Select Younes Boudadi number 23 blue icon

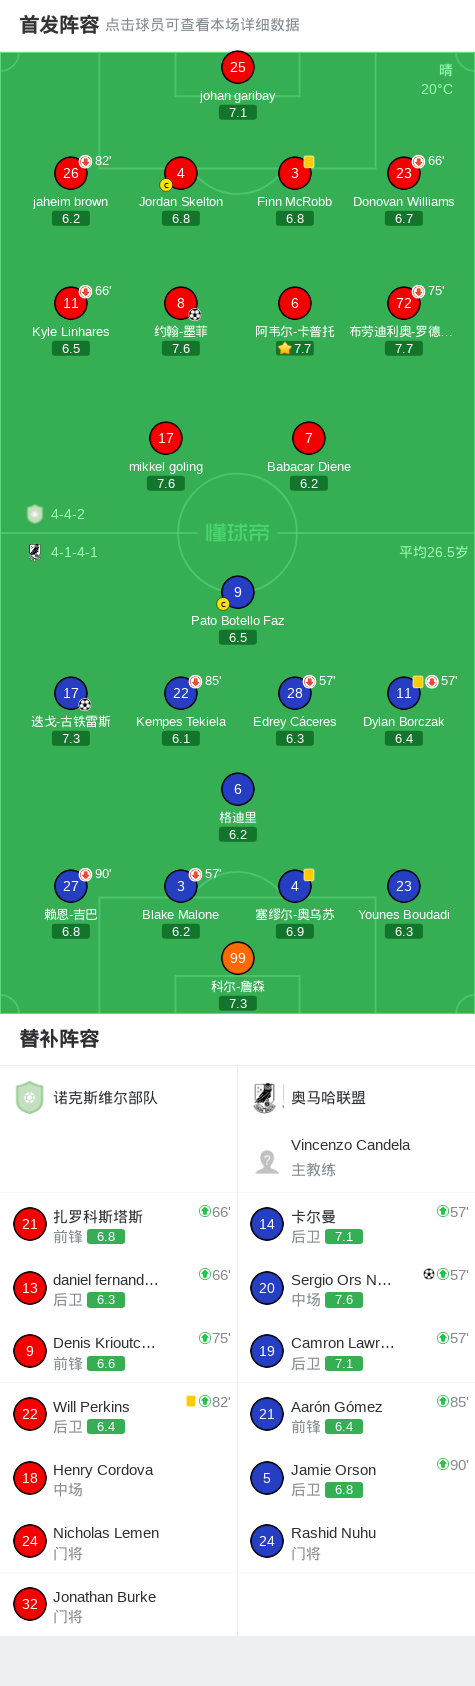[x=404, y=886]
